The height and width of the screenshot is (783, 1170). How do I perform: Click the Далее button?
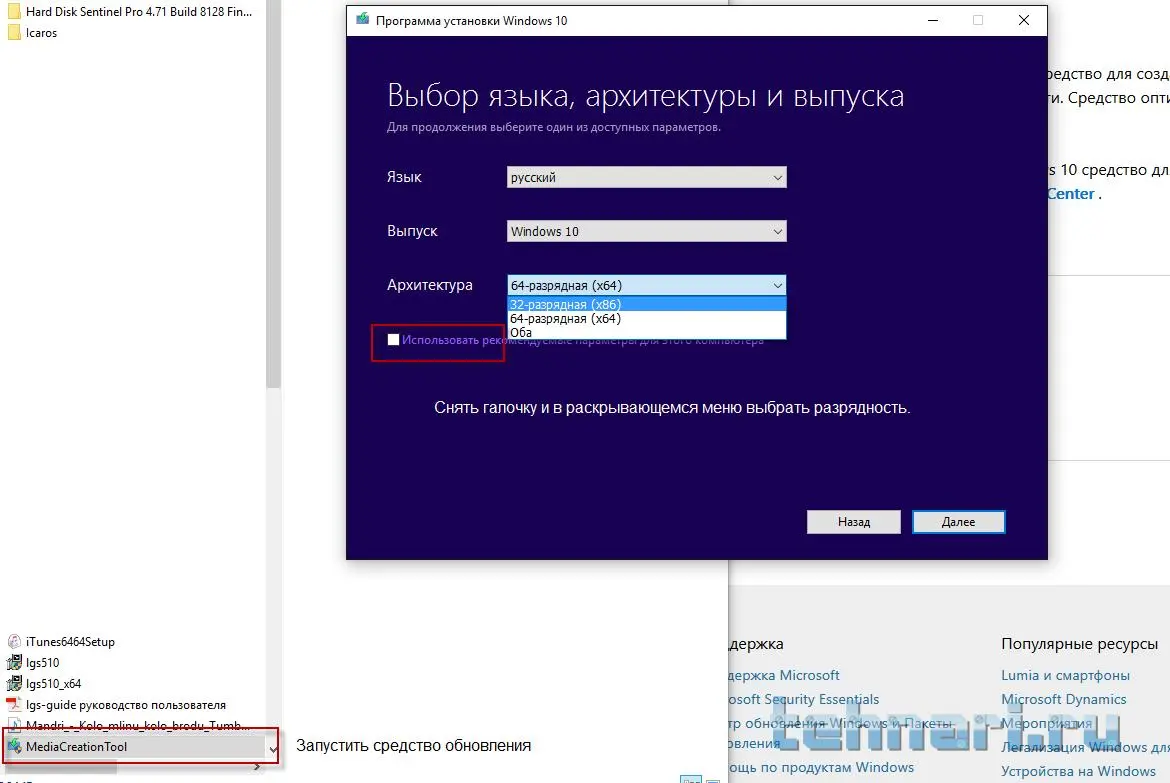pyautogui.click(x=958, y=522)
